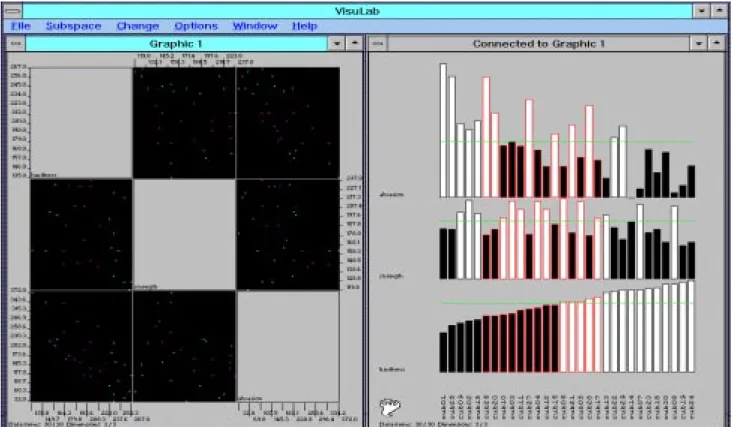Open the Graphic 1 window control-menu box
Image resolution: width=733 pixels, height=427 pixels.
(16, 44)
